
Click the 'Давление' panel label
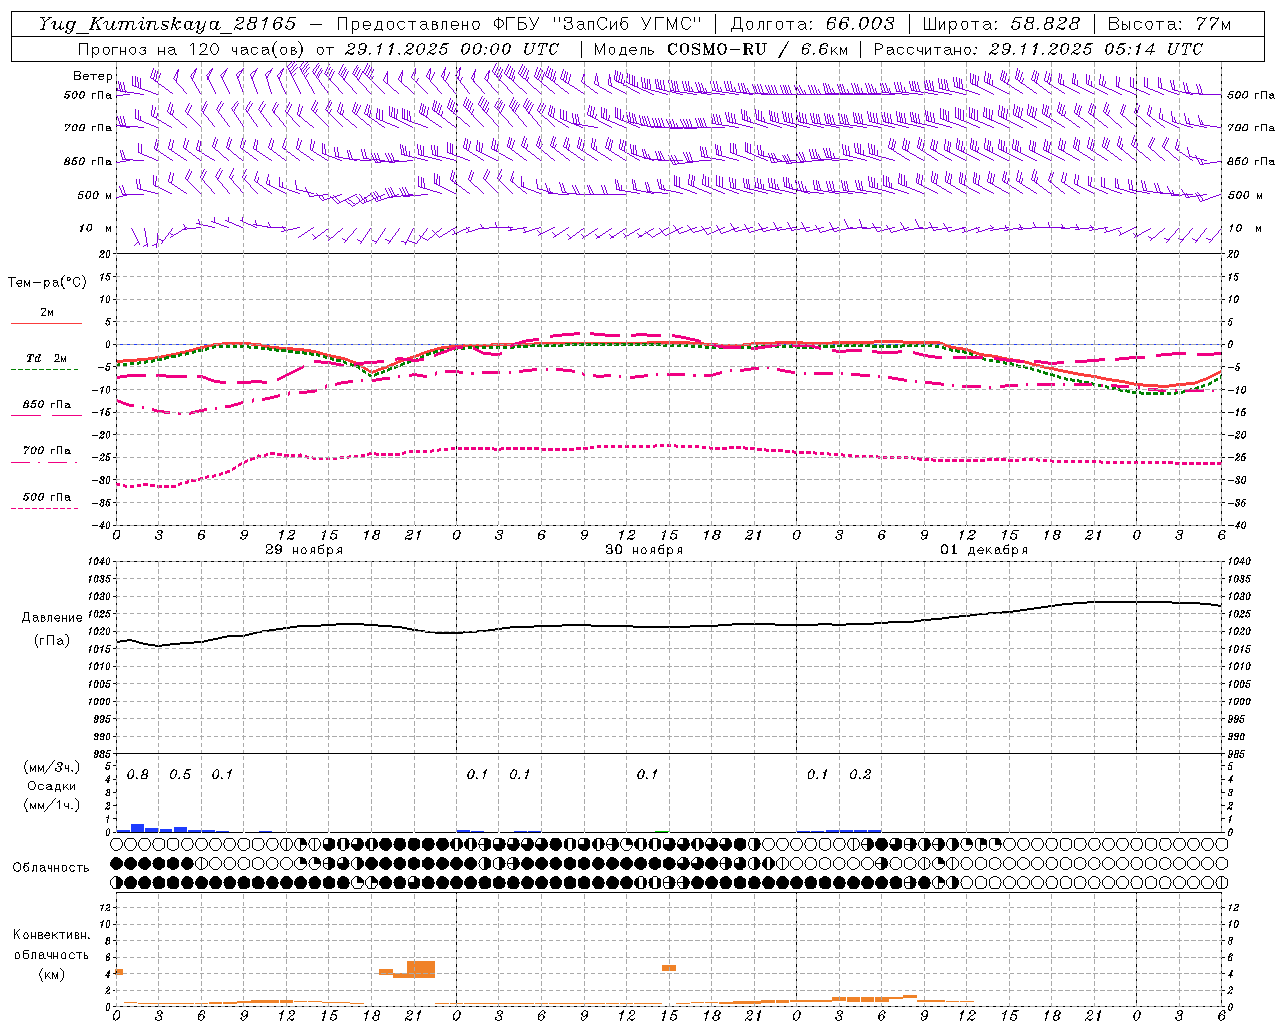coord(52,618)
